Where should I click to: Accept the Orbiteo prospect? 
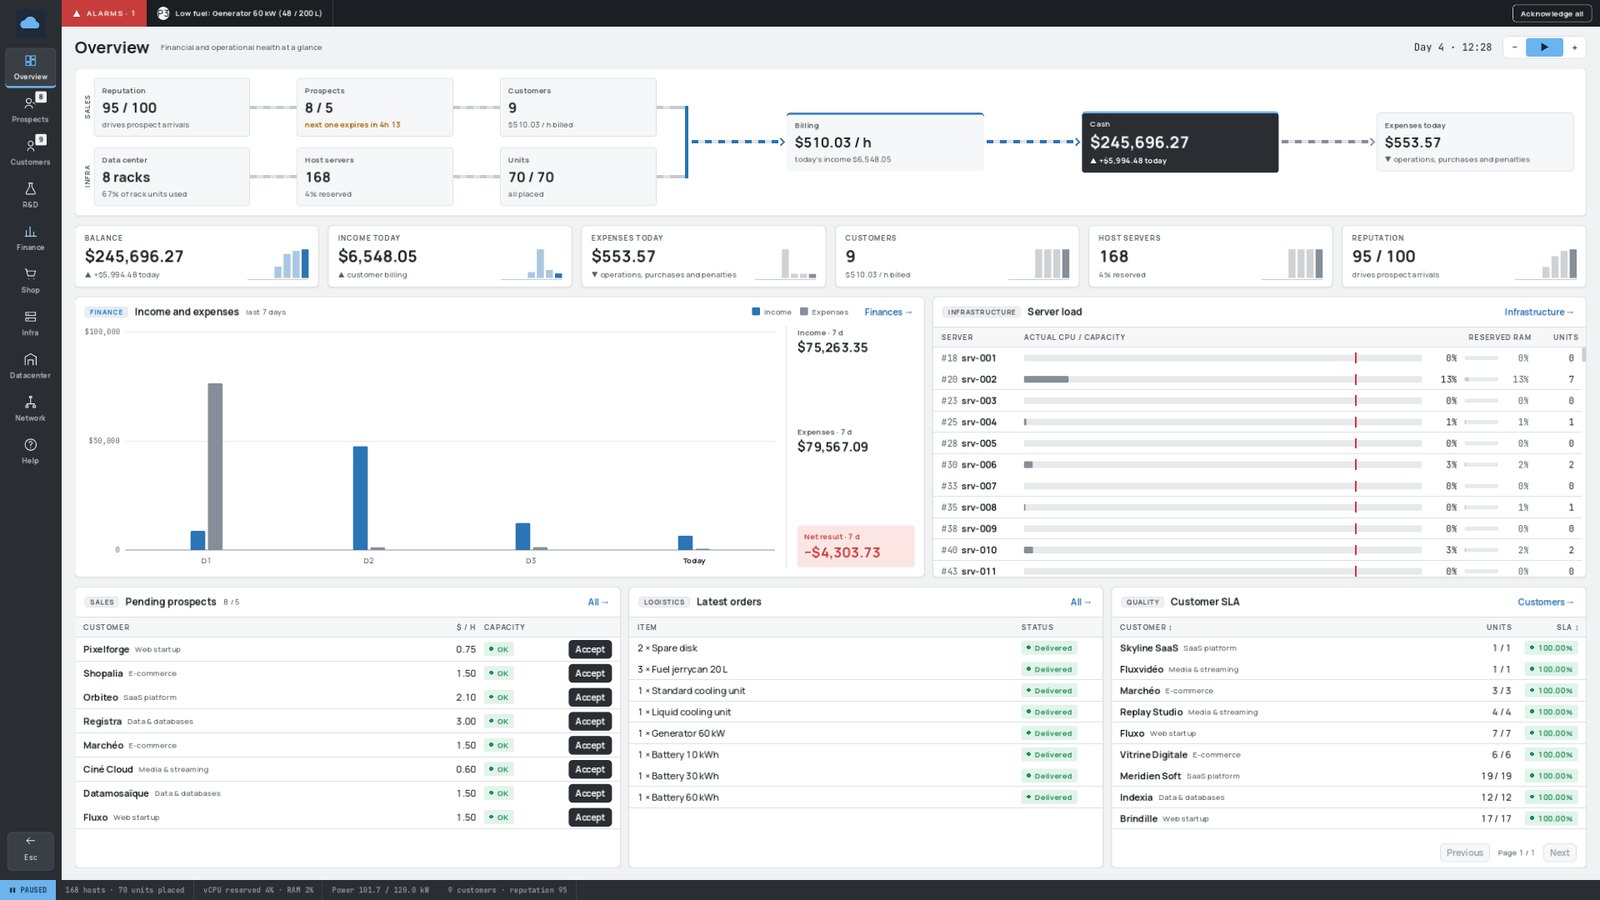click(590, 697)
